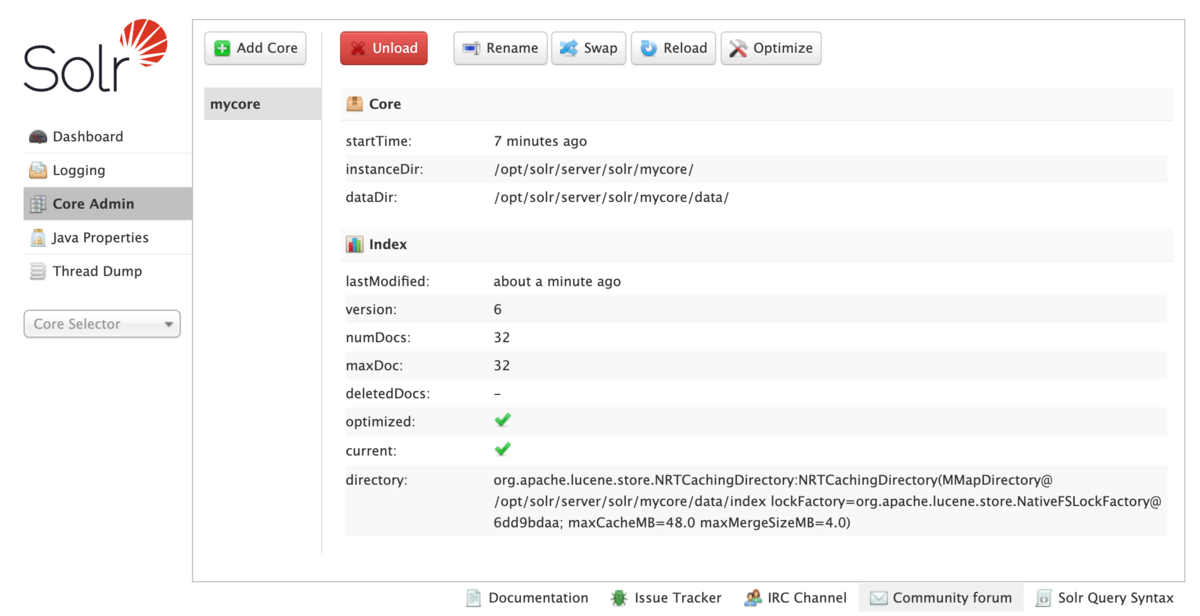Click the green plus icon on Add Core
This screenshot has width=1200, height=616.
pyautogui.click(x=223, y=48)
